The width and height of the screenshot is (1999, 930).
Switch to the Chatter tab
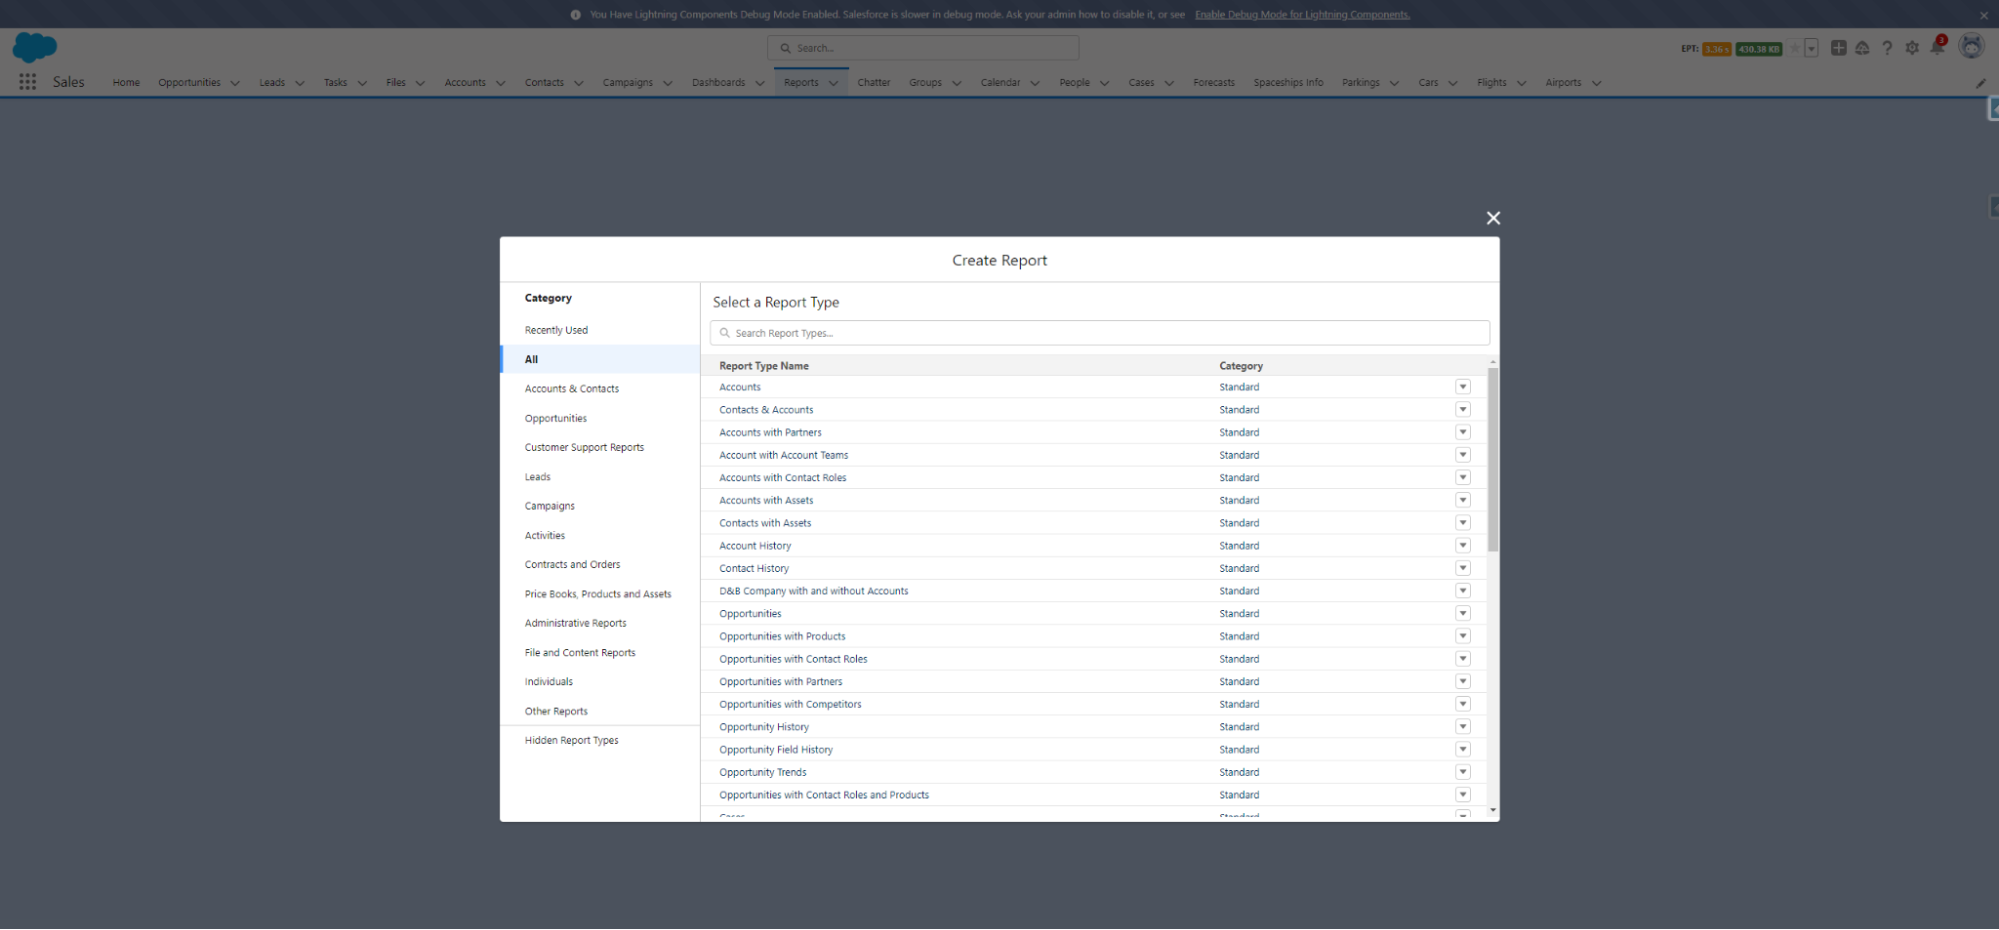[x=873, y=82]
